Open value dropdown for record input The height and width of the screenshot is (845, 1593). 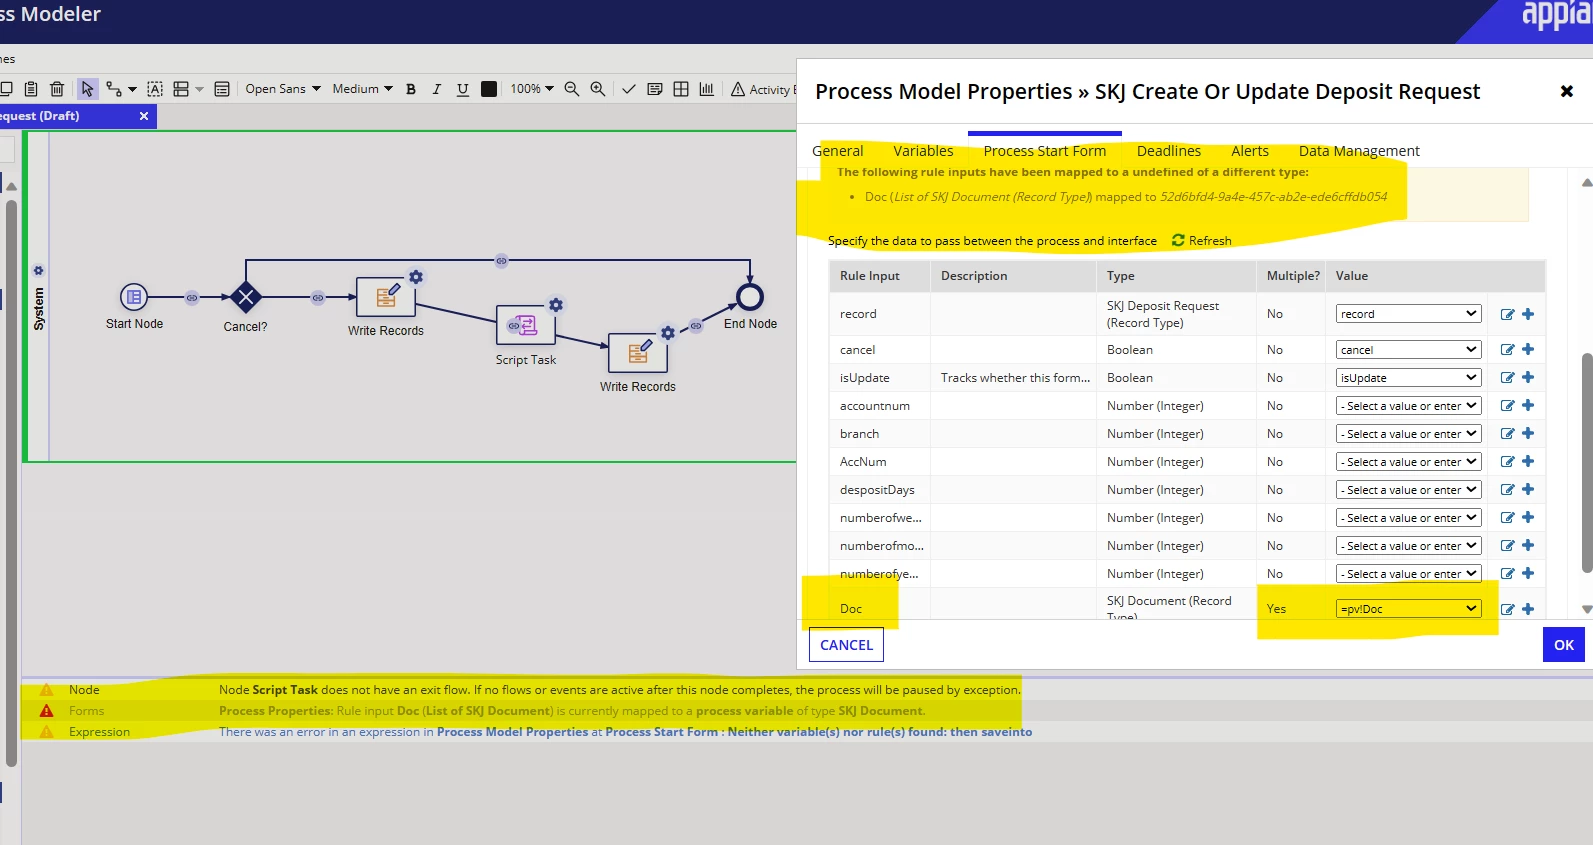click(1408, 314)
